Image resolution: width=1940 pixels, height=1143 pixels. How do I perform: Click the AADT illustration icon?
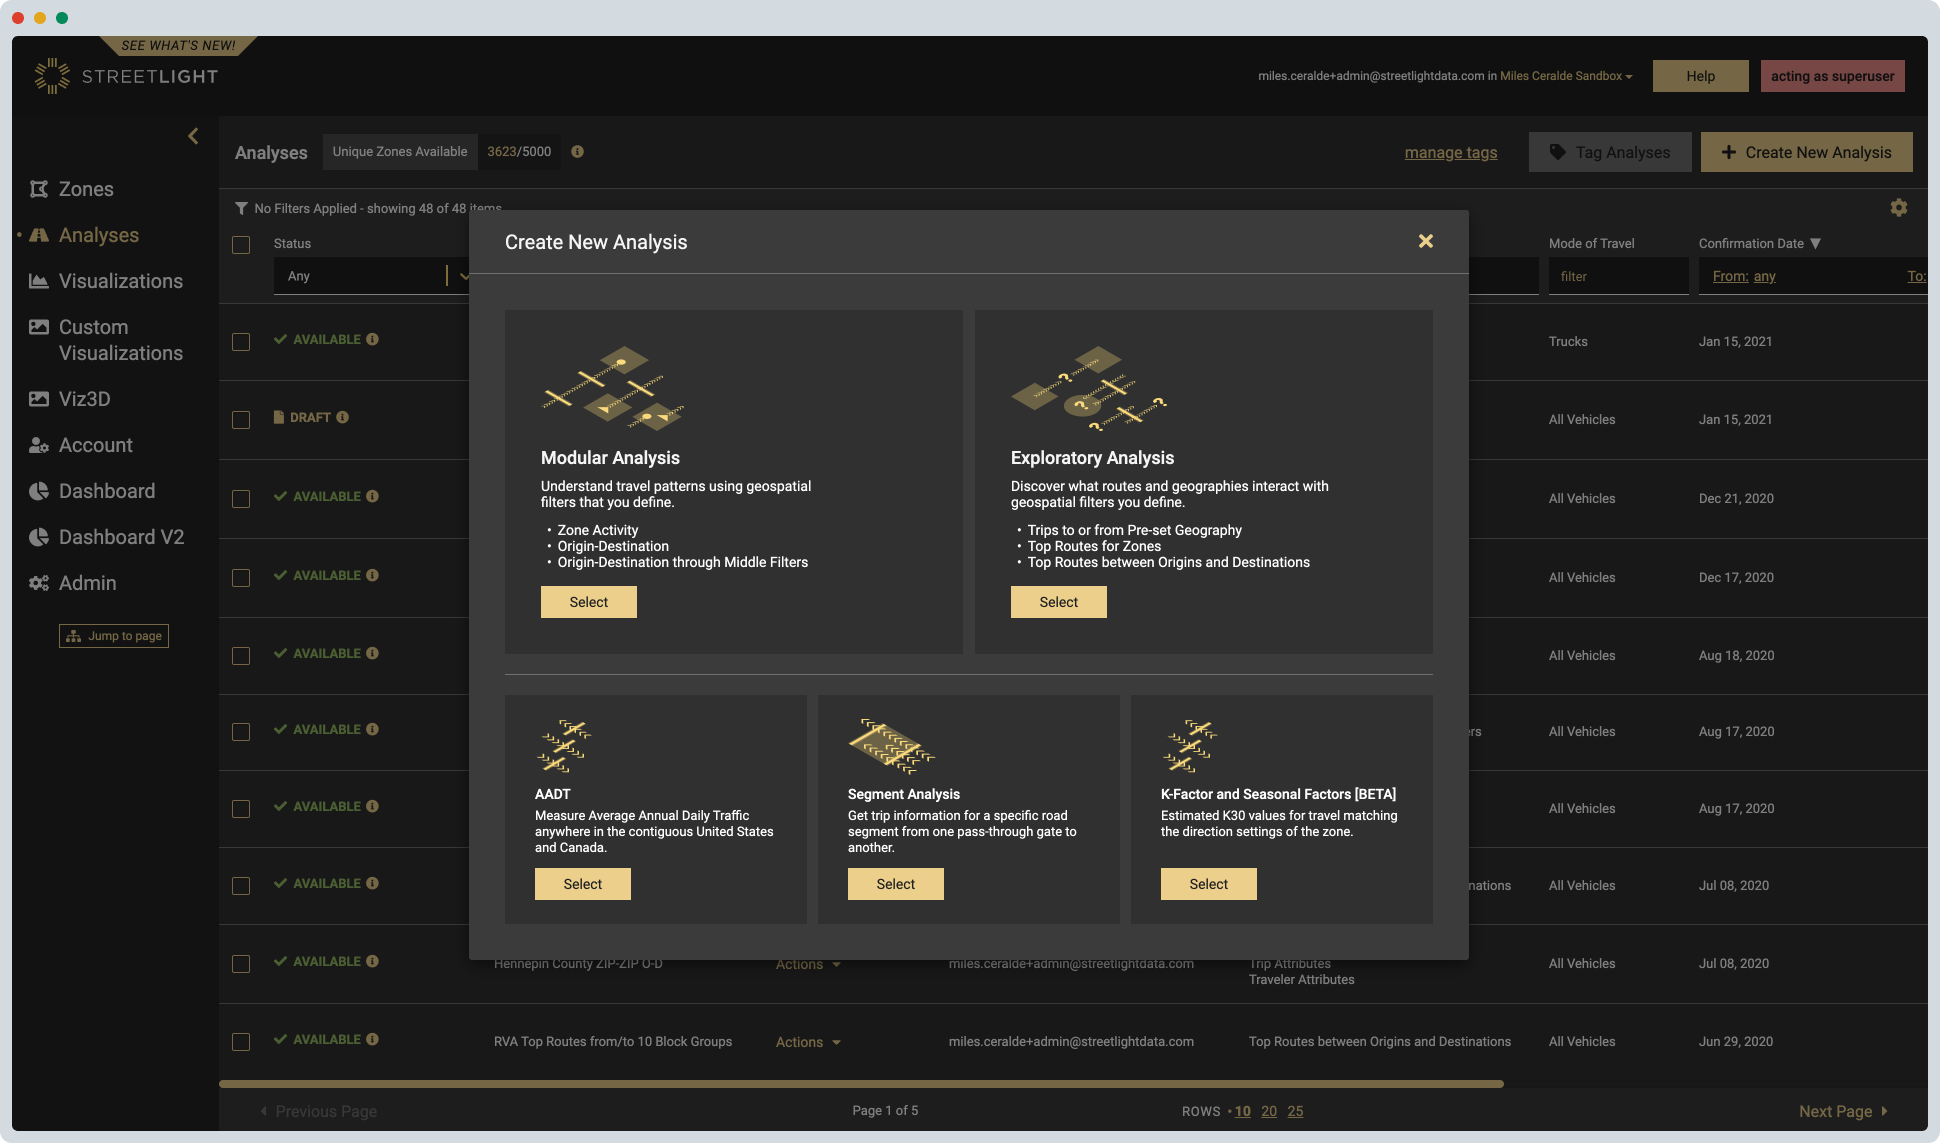(565, 746)
